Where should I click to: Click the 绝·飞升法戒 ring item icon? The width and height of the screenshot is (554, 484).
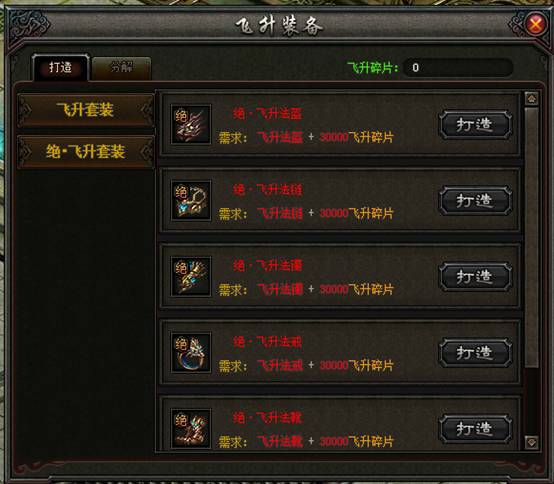(x=191, y=353)
